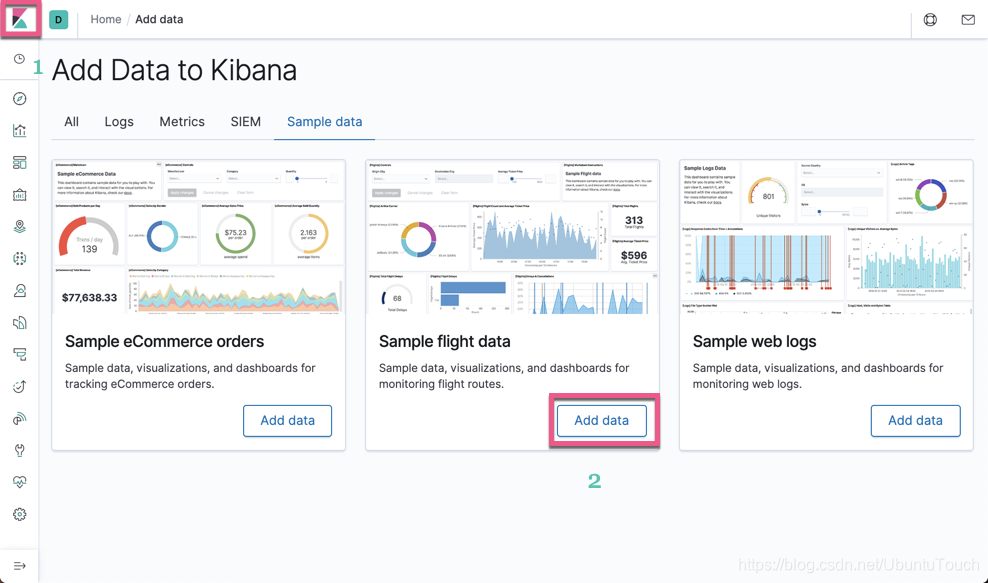Open the D space avatar
This screenshot has height=583, width=988.
59,20
